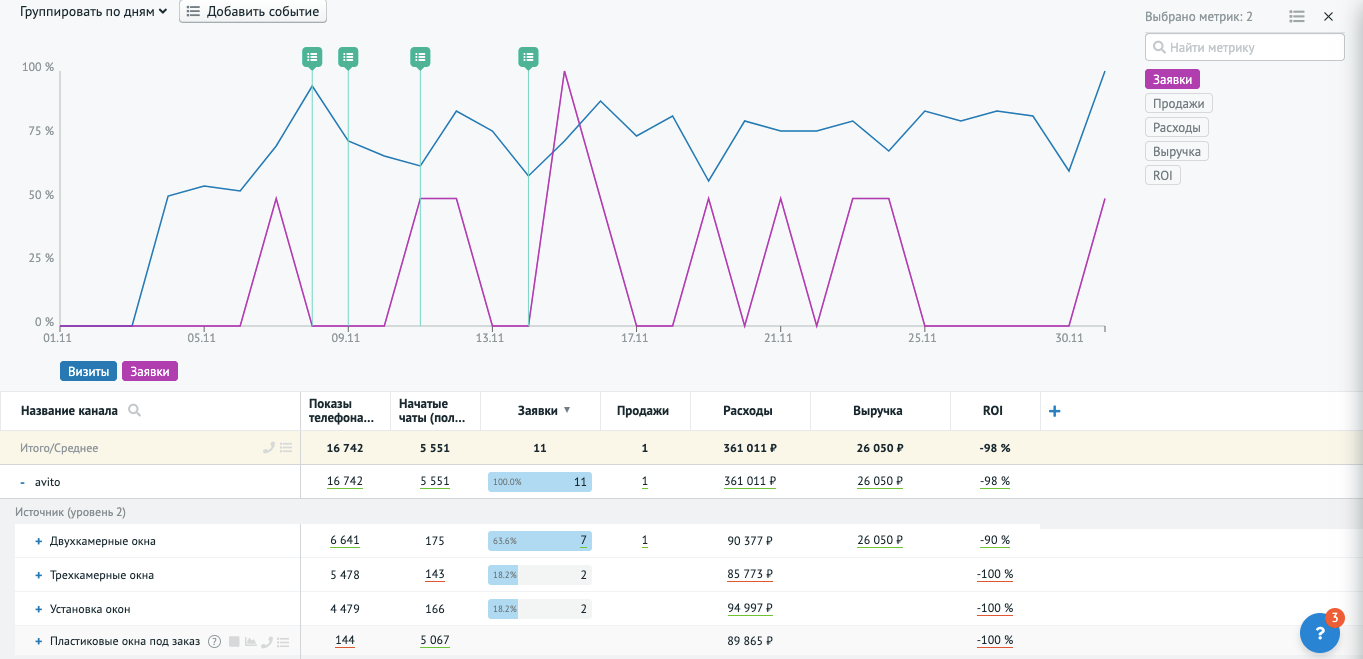Click the question mark icon next to Пластиковые окна под заказ

click(x=214, y=642)
